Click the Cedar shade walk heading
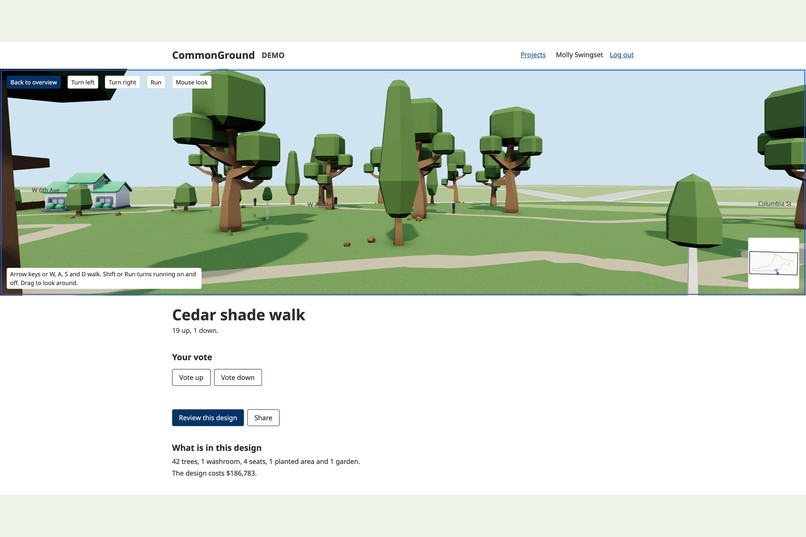Screen dimensions: 806x537 point(239,314)
